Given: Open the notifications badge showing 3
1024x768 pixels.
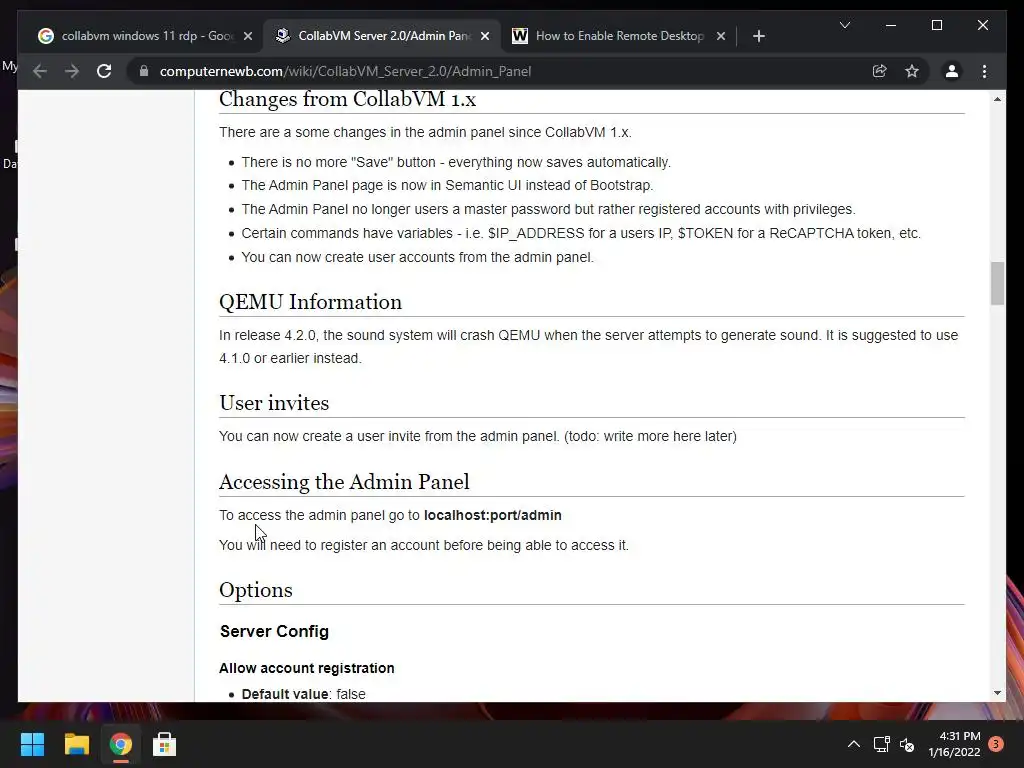Looking at the screenshot, I should coord(996,744).
